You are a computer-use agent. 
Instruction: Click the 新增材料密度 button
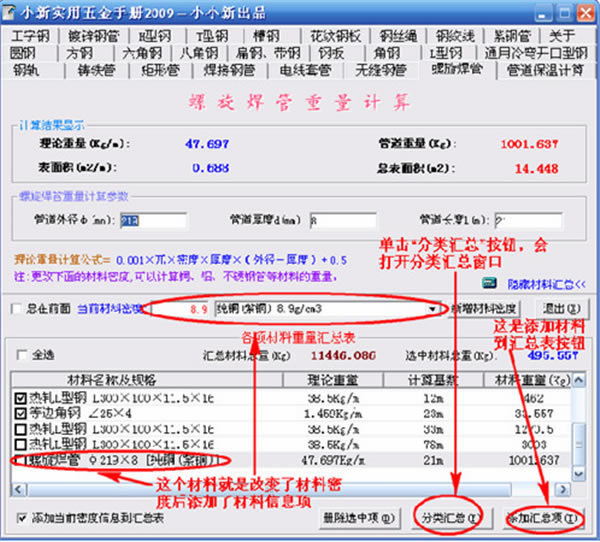click(x=484, y=308)
